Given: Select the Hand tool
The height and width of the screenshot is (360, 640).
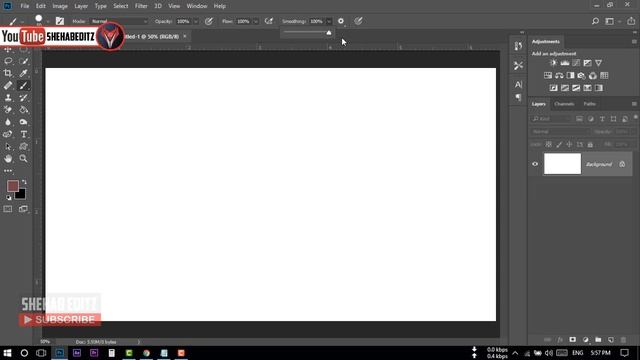Looking at the screenshot, I should click(x=8, y=159).
